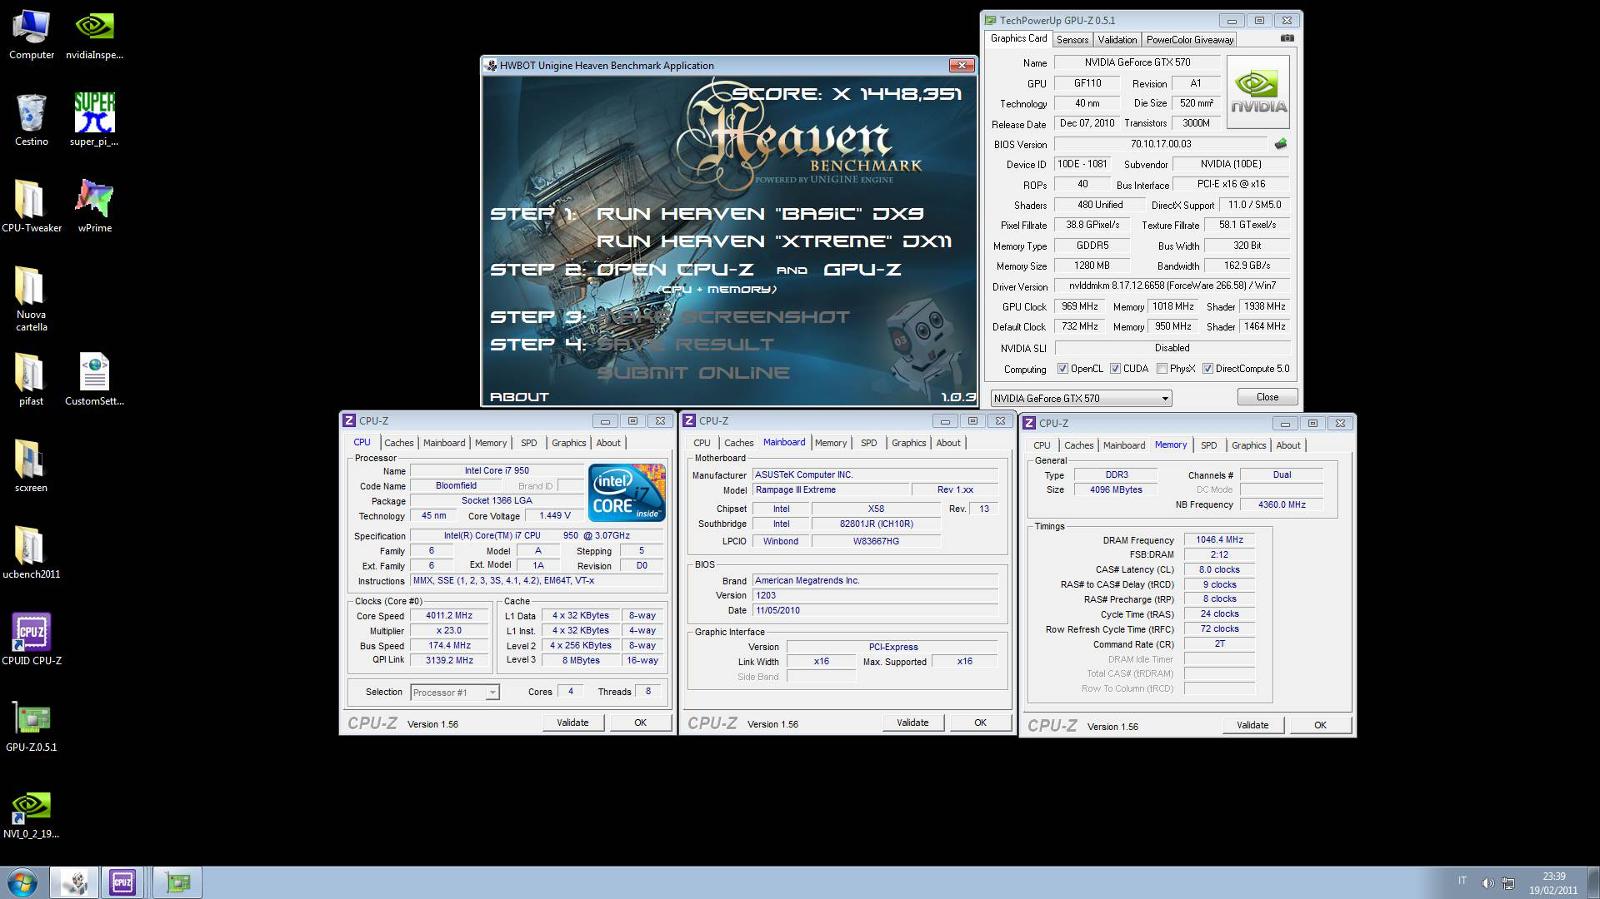This screenshot has width=1600, height=899.
Task: Open the volume tray icon
Action: [x=1487, y=883]
